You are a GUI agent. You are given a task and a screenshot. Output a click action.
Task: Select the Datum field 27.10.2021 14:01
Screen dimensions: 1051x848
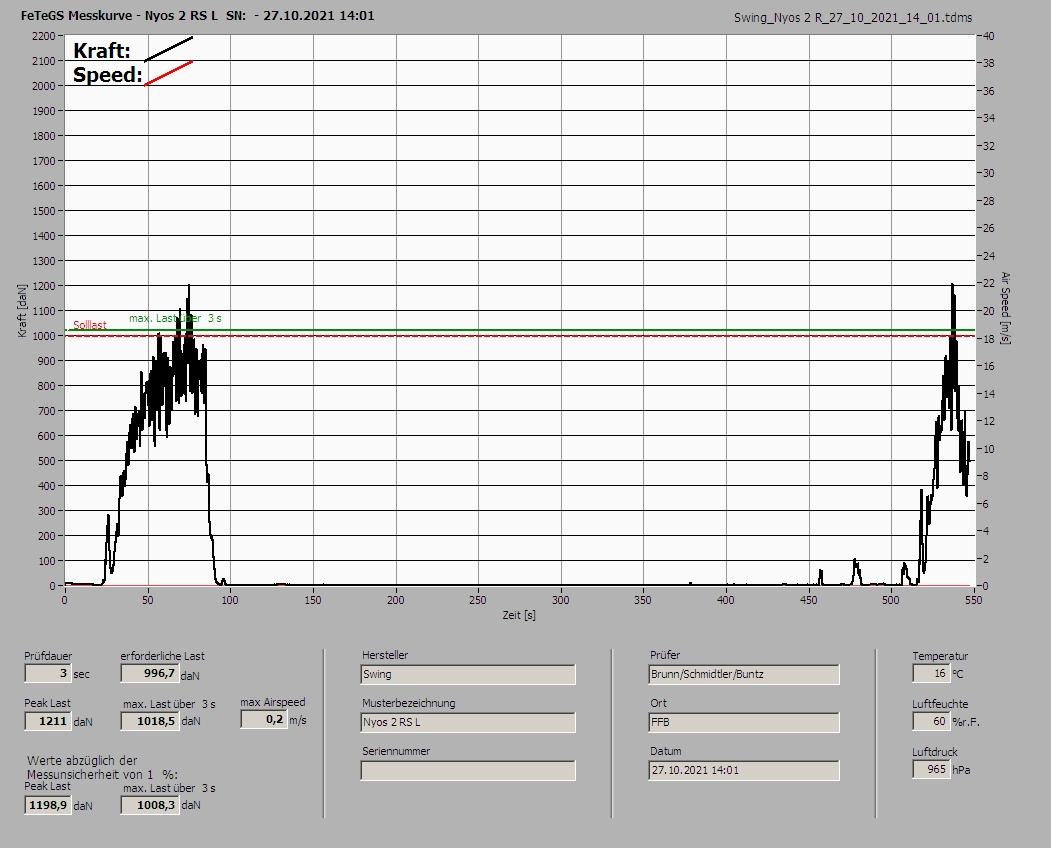[x=743, y=770]
